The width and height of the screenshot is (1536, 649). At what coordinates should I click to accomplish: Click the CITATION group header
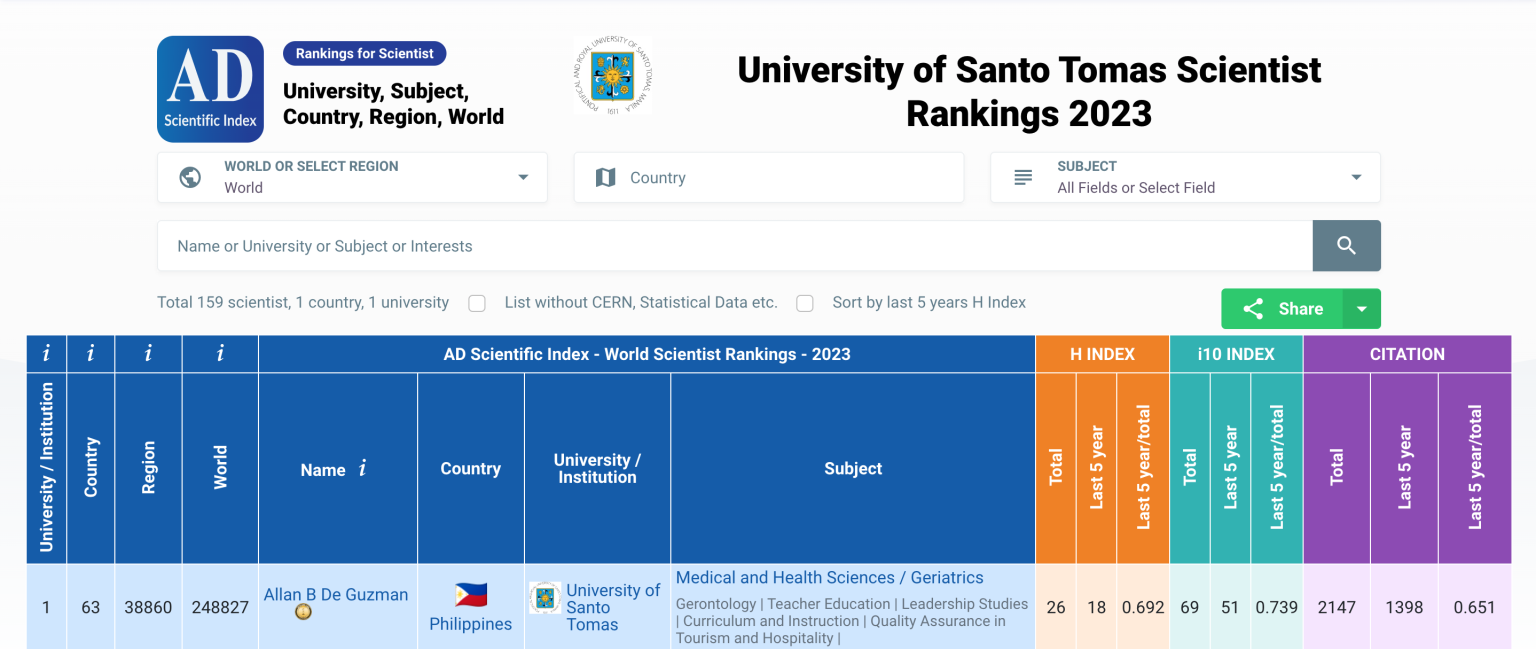coord(1407,354)
